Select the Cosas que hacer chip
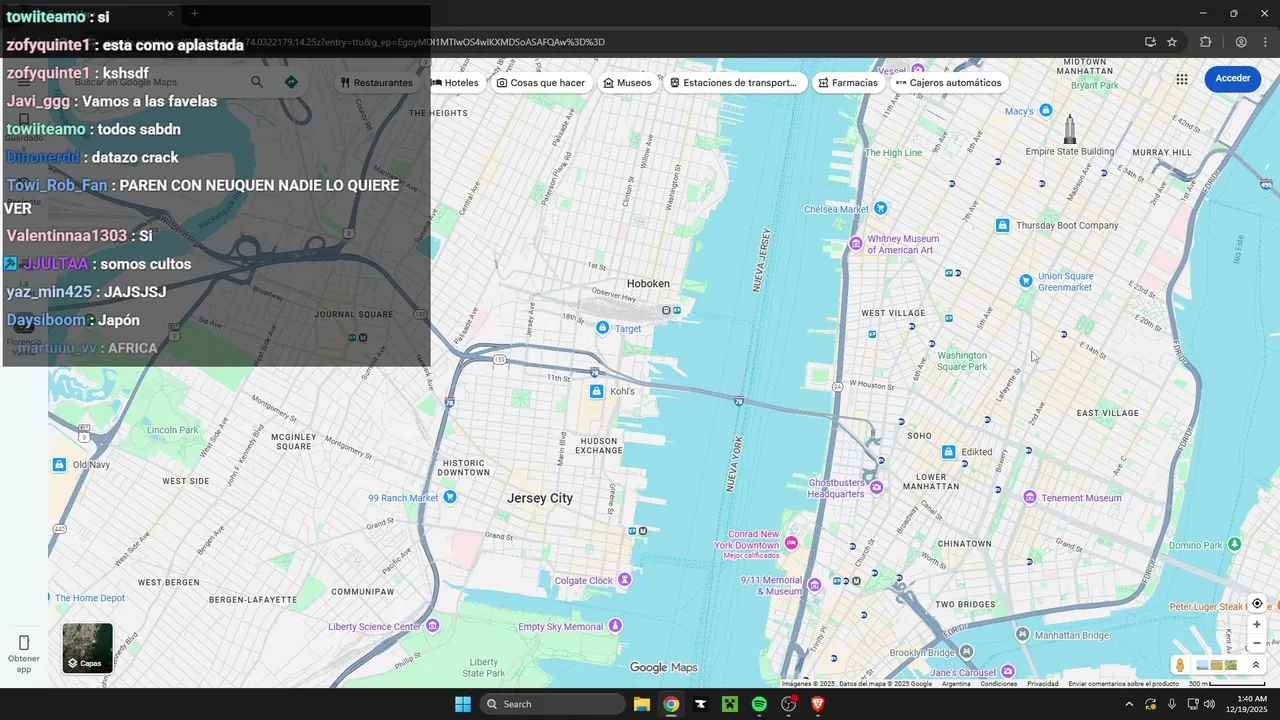This screenshot has height=720, width=1280. tap(541, 83)
